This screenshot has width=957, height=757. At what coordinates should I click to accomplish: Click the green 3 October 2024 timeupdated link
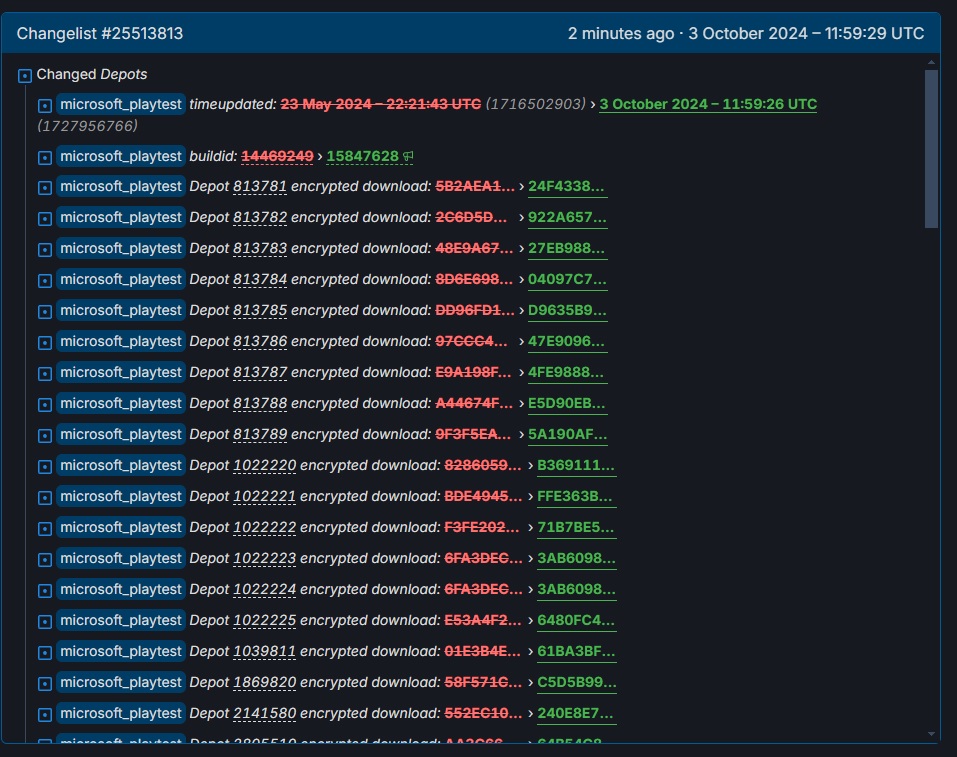(x=707, y=104)
